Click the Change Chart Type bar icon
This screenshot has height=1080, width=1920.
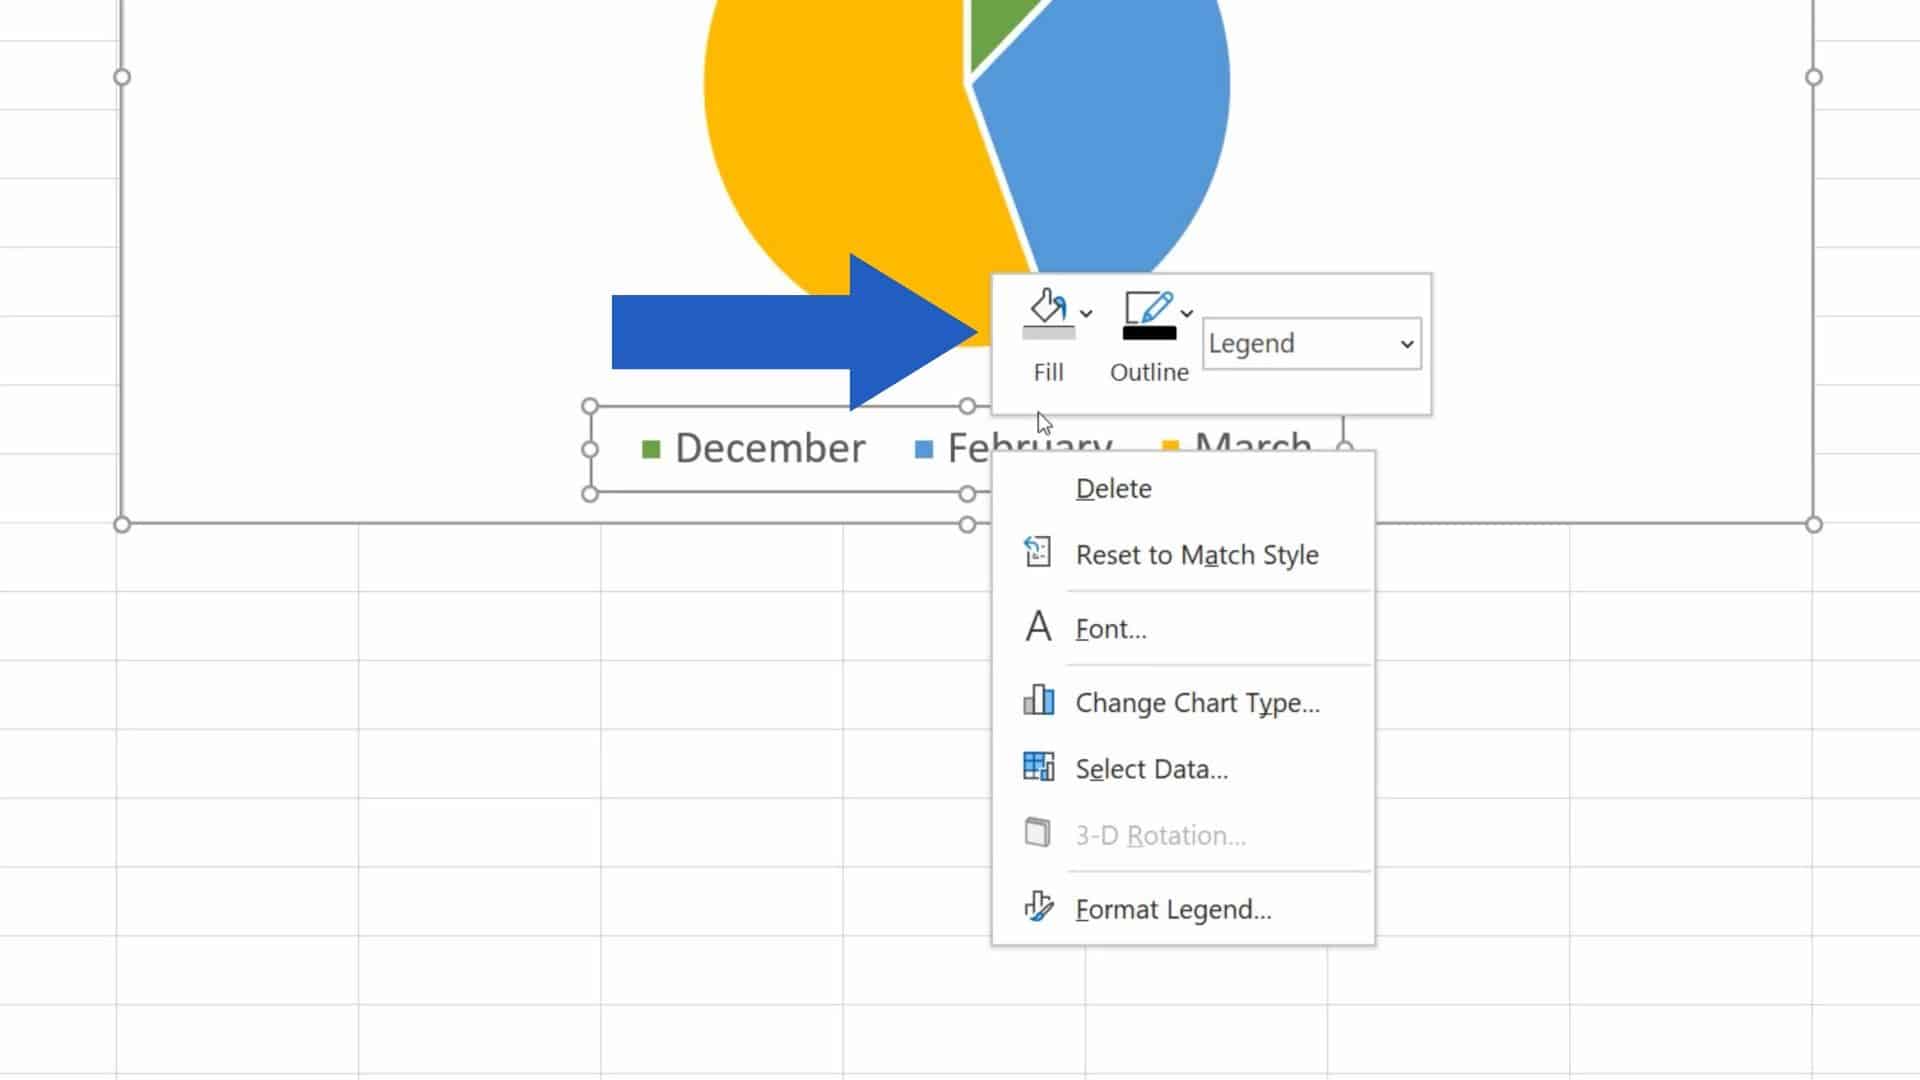[1038, 700]
